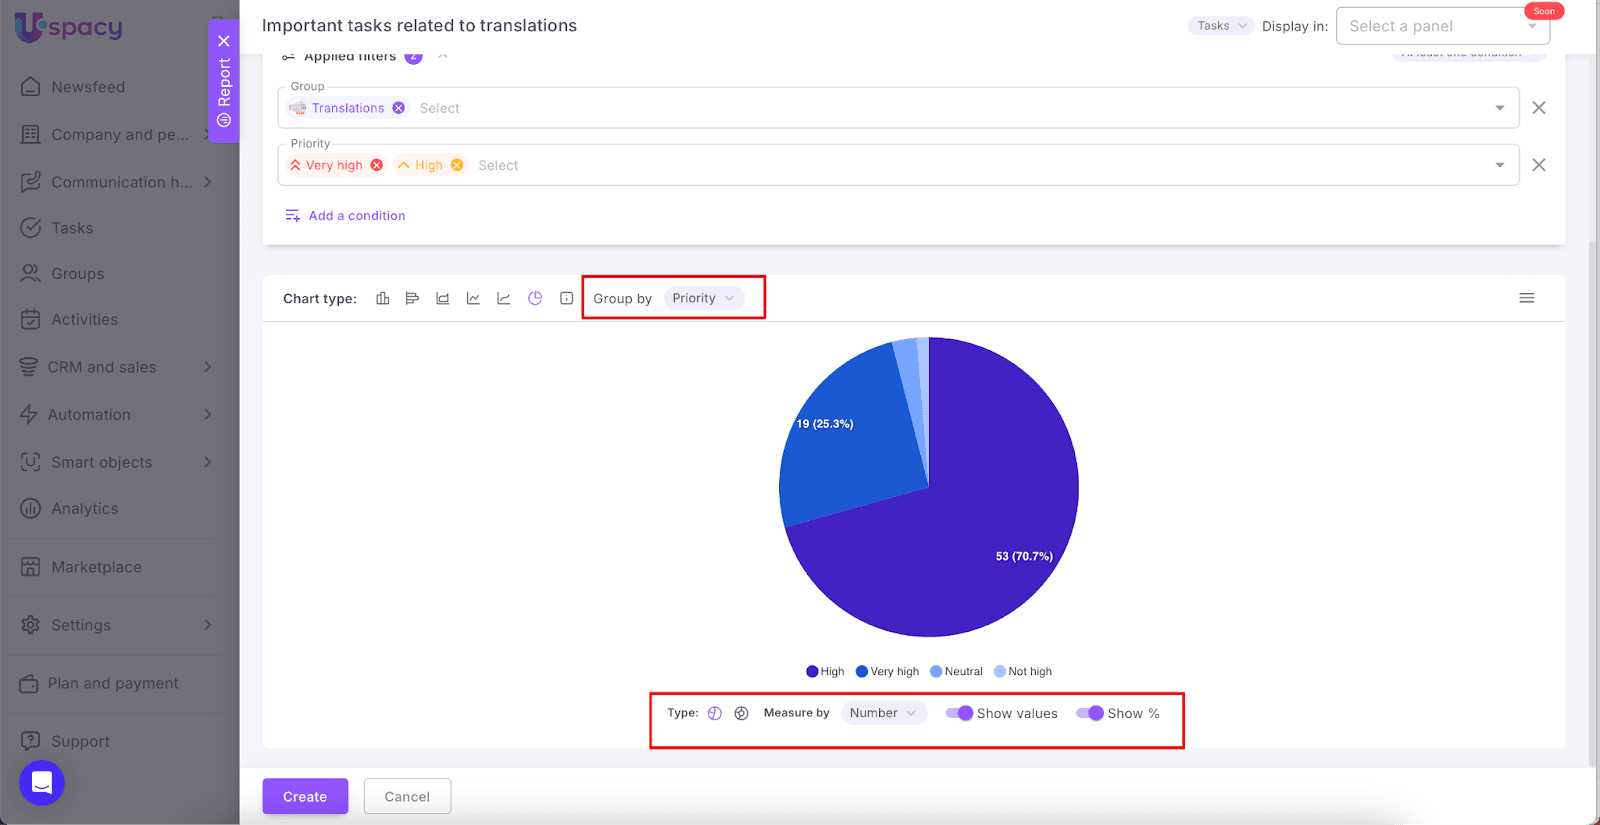Expand the Select a panel dropdown

[1442, 26]
